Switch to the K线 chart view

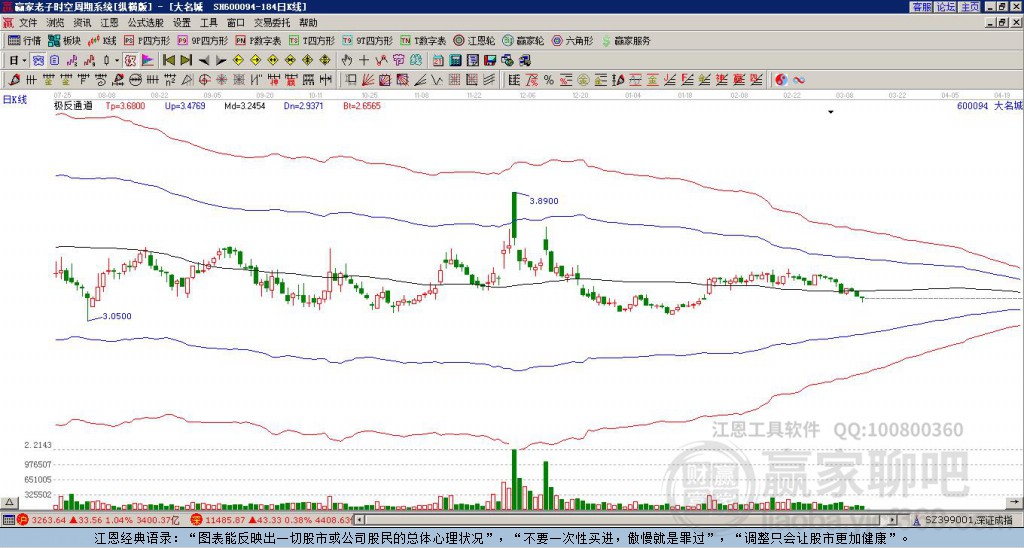[x=102, y=40]
